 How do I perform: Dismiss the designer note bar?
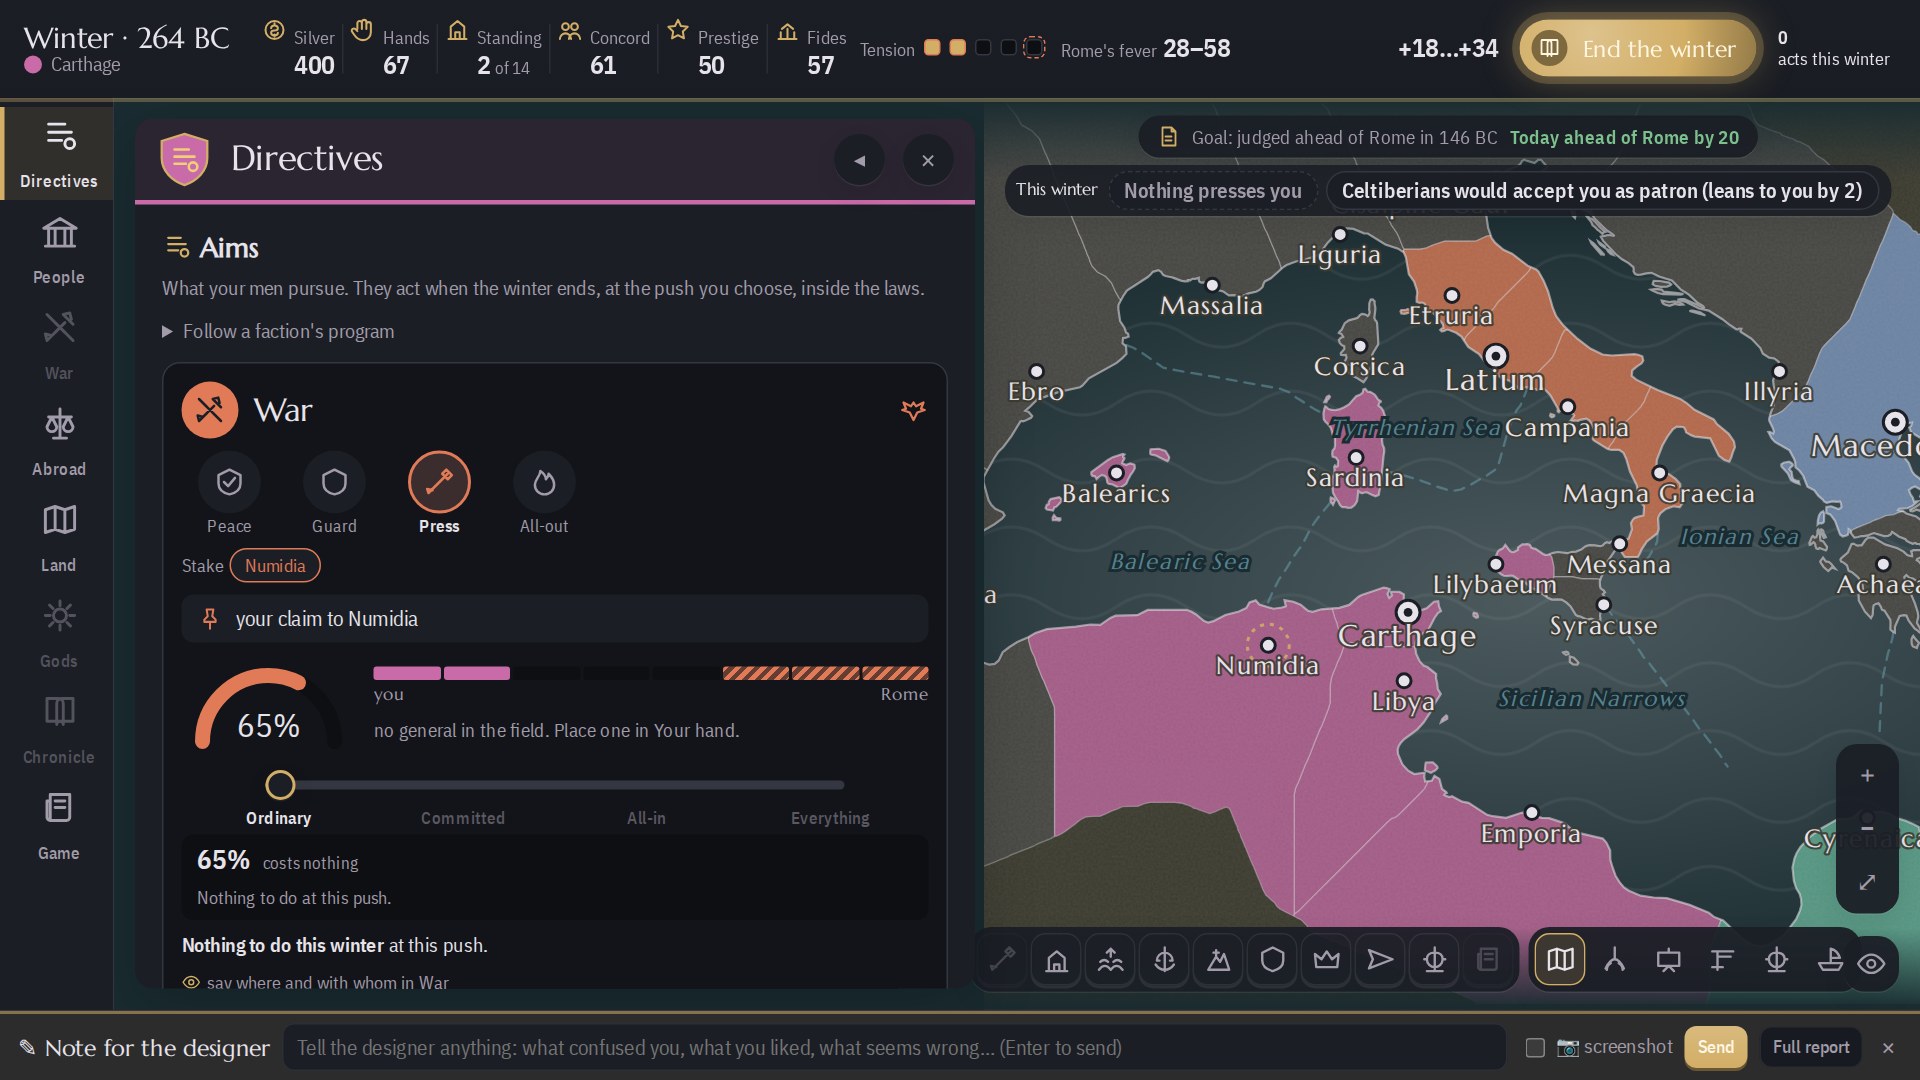pos(1888,1048)
